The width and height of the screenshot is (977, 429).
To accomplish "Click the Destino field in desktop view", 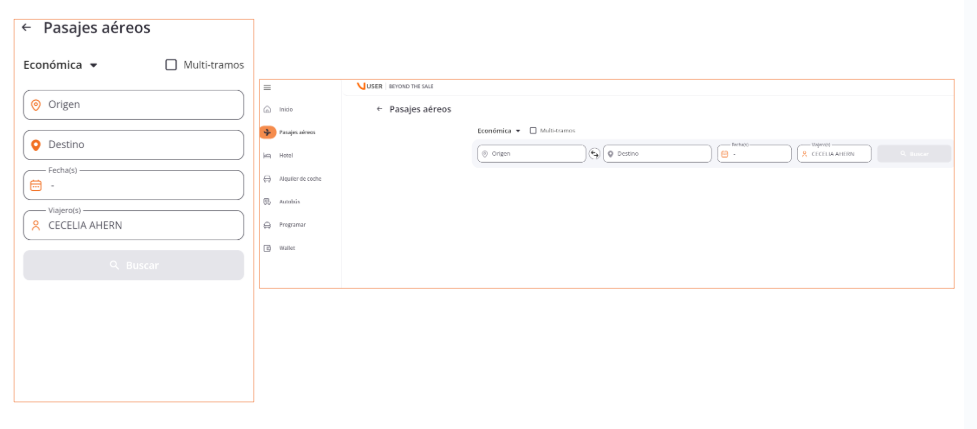I will click(x=657, y=154).
